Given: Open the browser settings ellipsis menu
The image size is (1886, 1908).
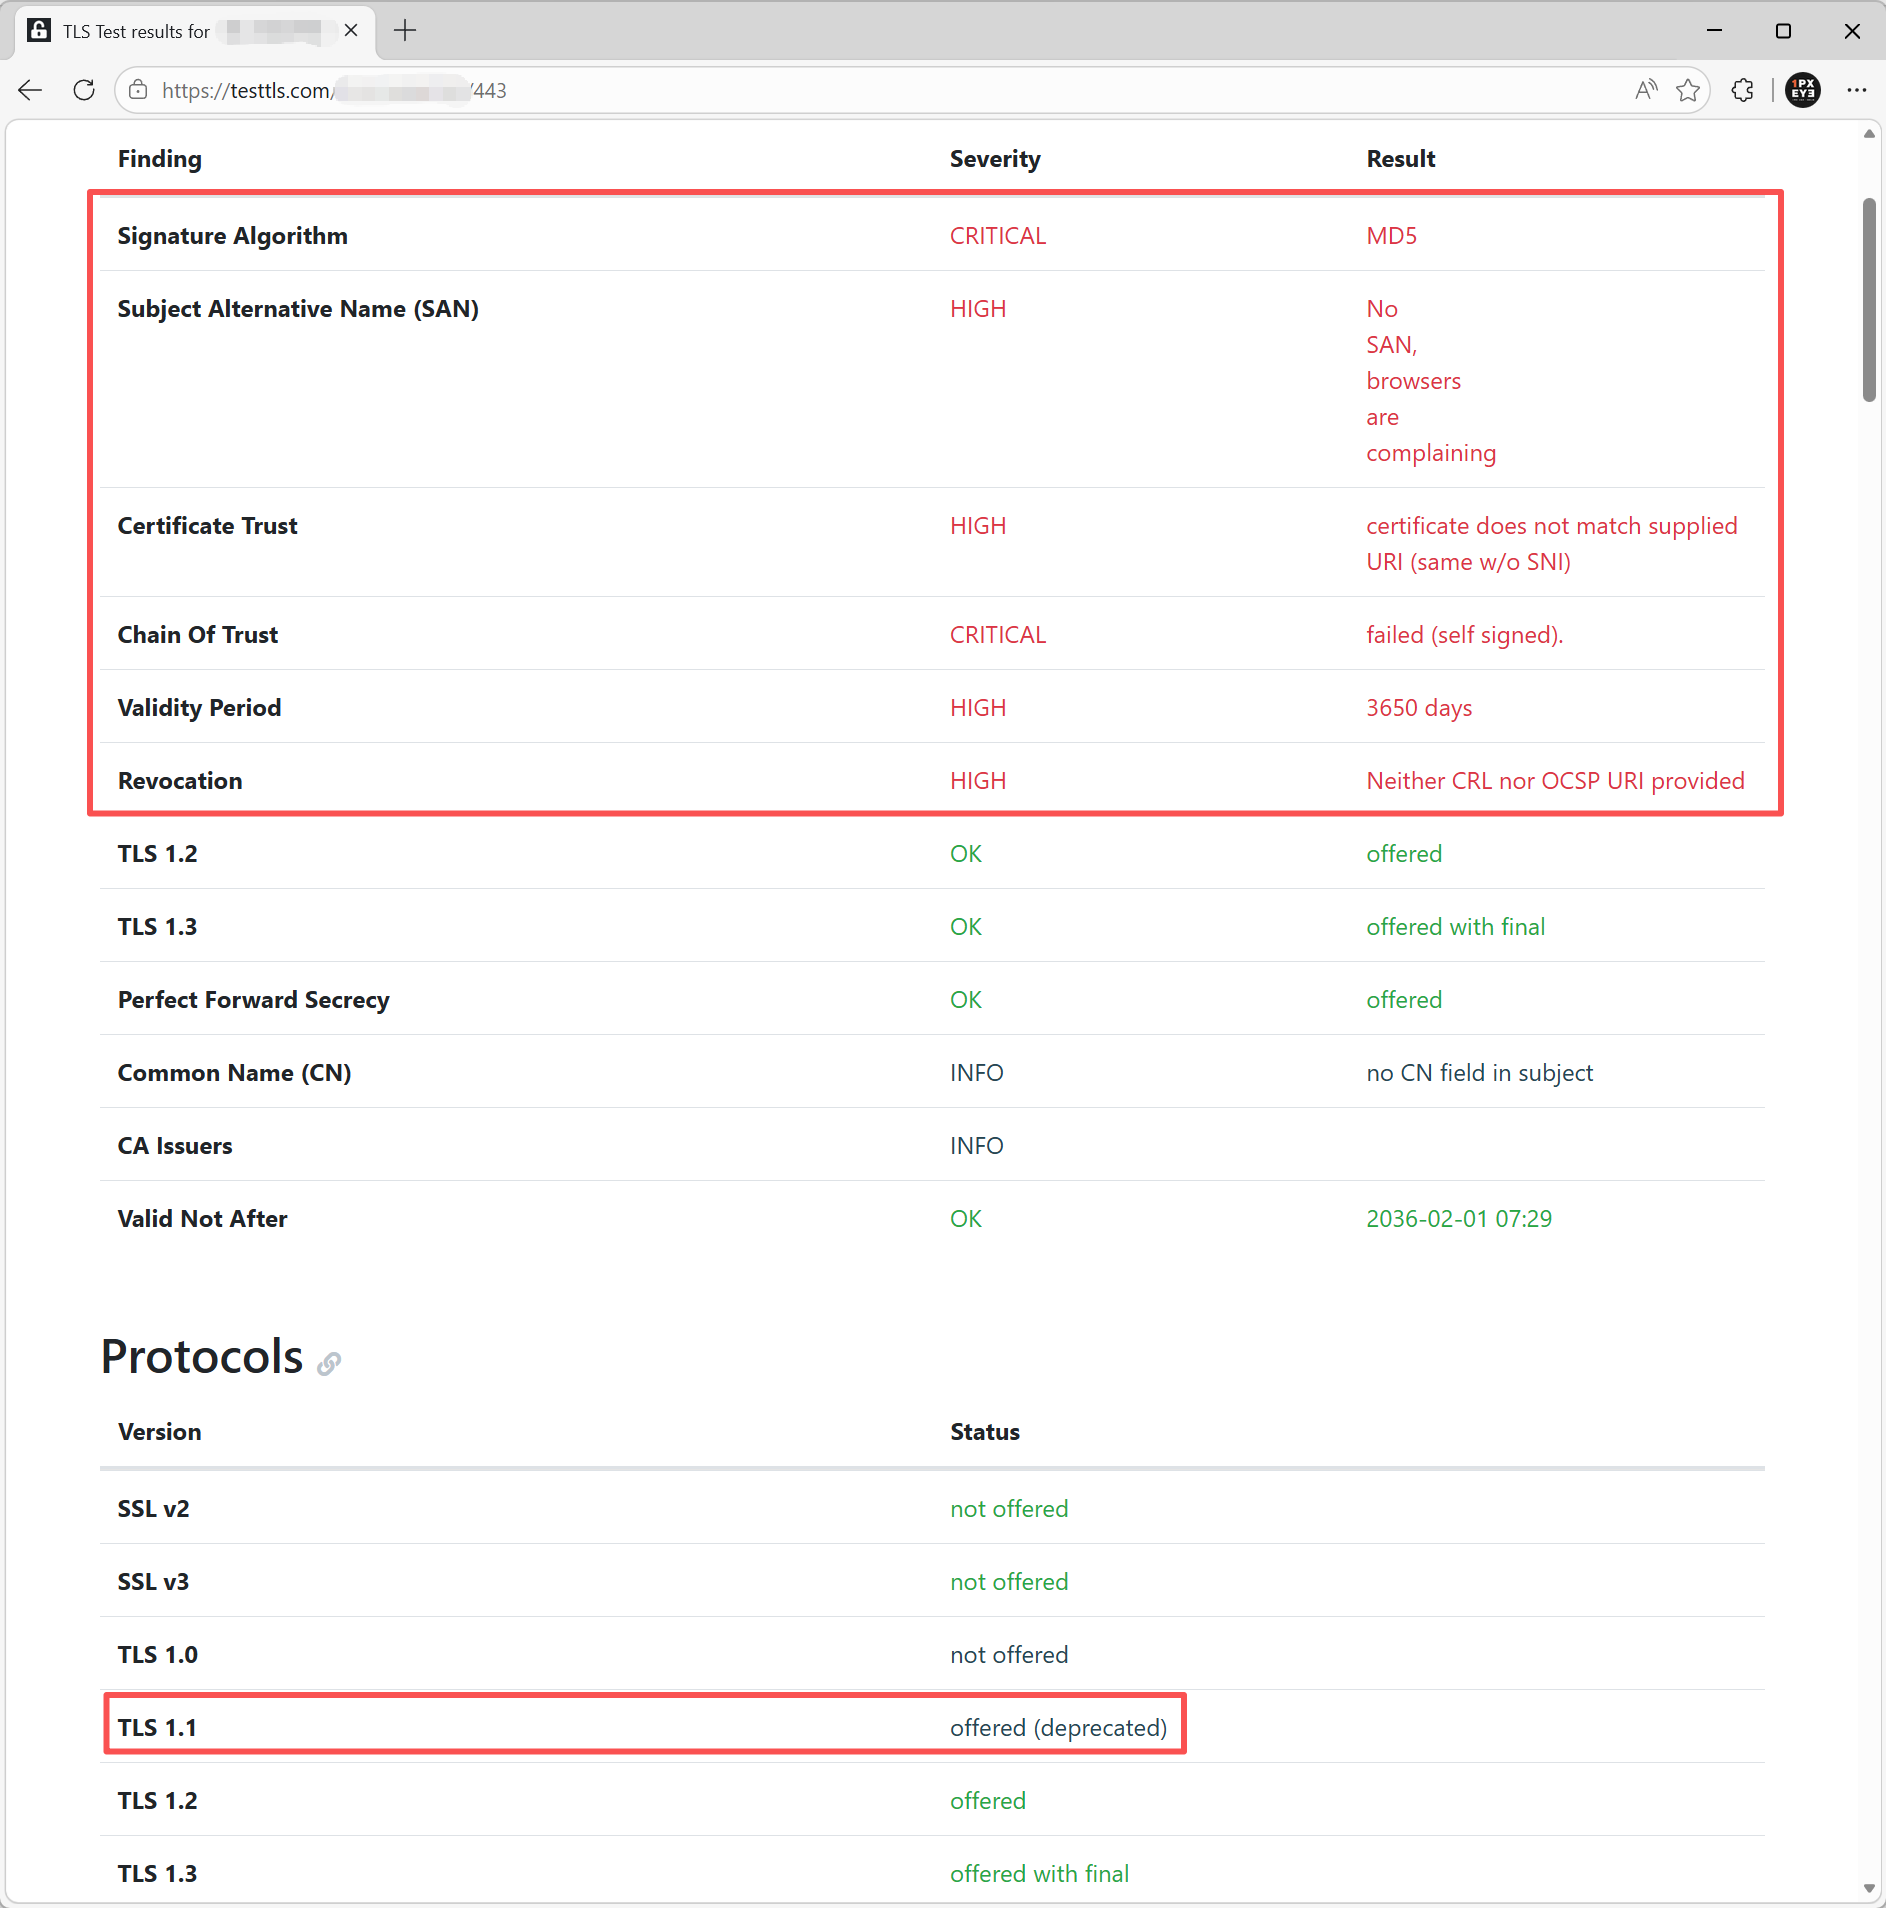Looking at the screenshot, I should [1857, 90].
